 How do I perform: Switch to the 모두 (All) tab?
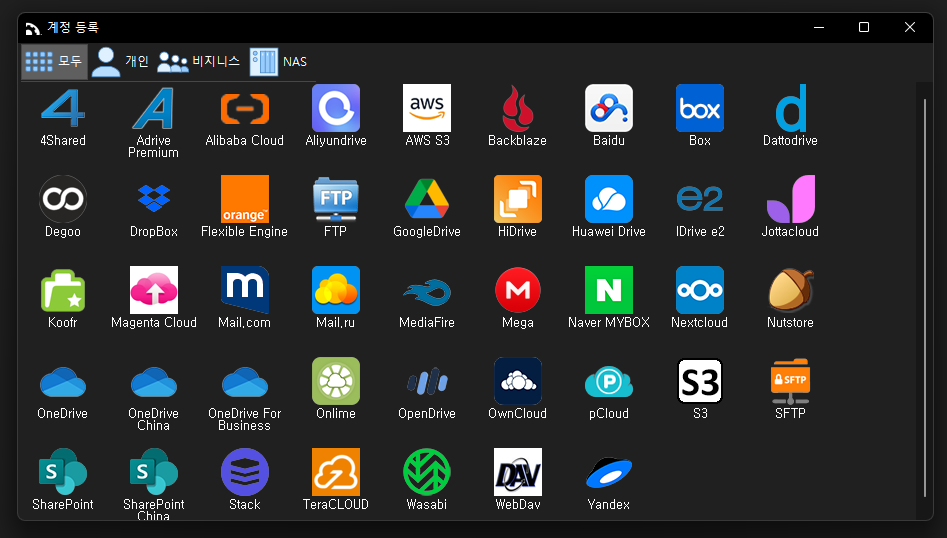point(54,62)
